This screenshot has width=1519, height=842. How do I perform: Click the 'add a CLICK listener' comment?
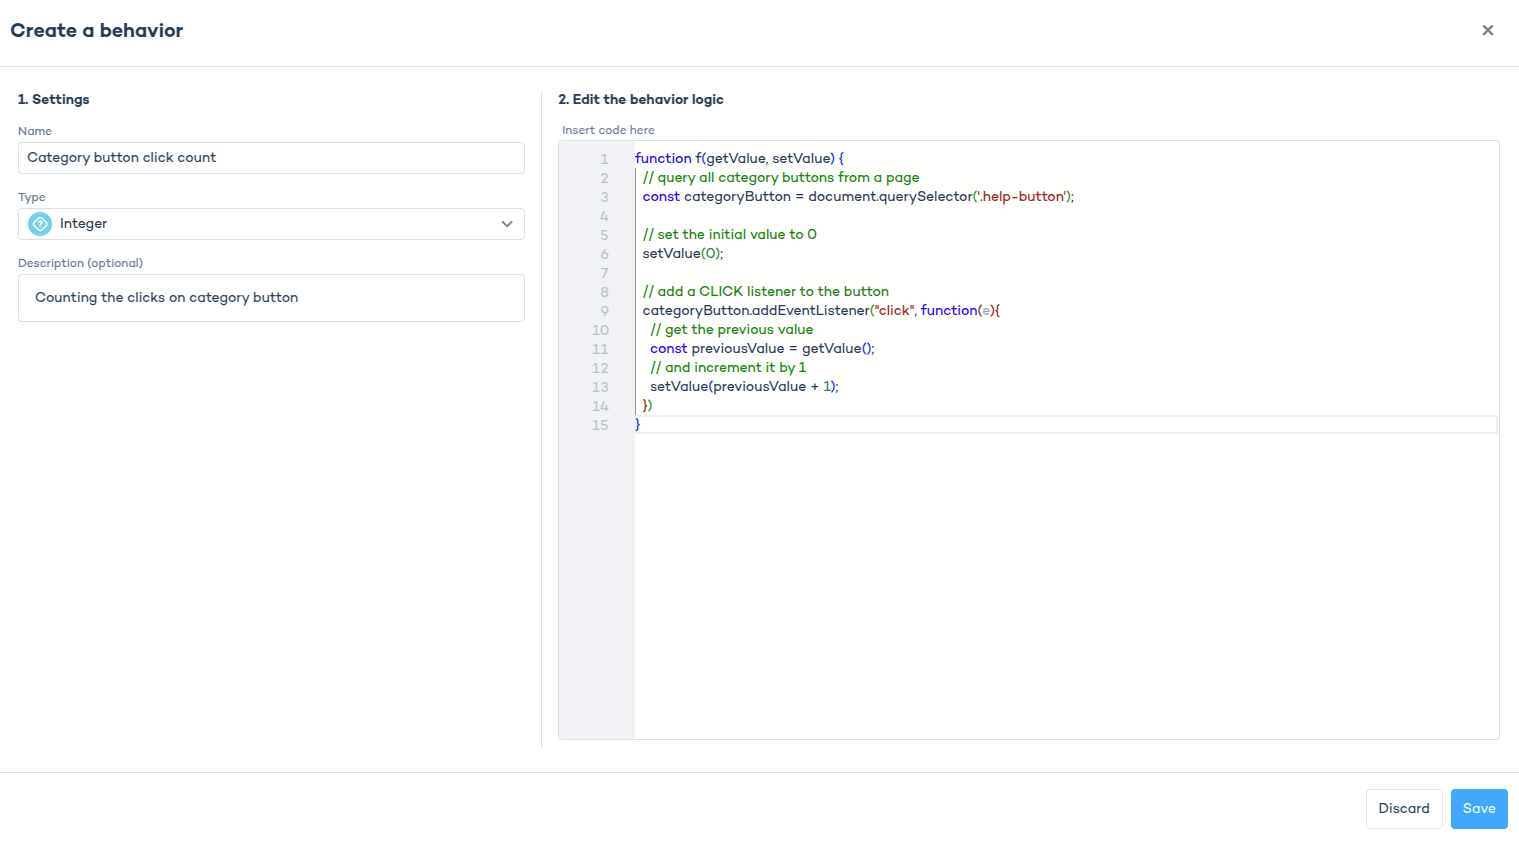pos(766,292)
